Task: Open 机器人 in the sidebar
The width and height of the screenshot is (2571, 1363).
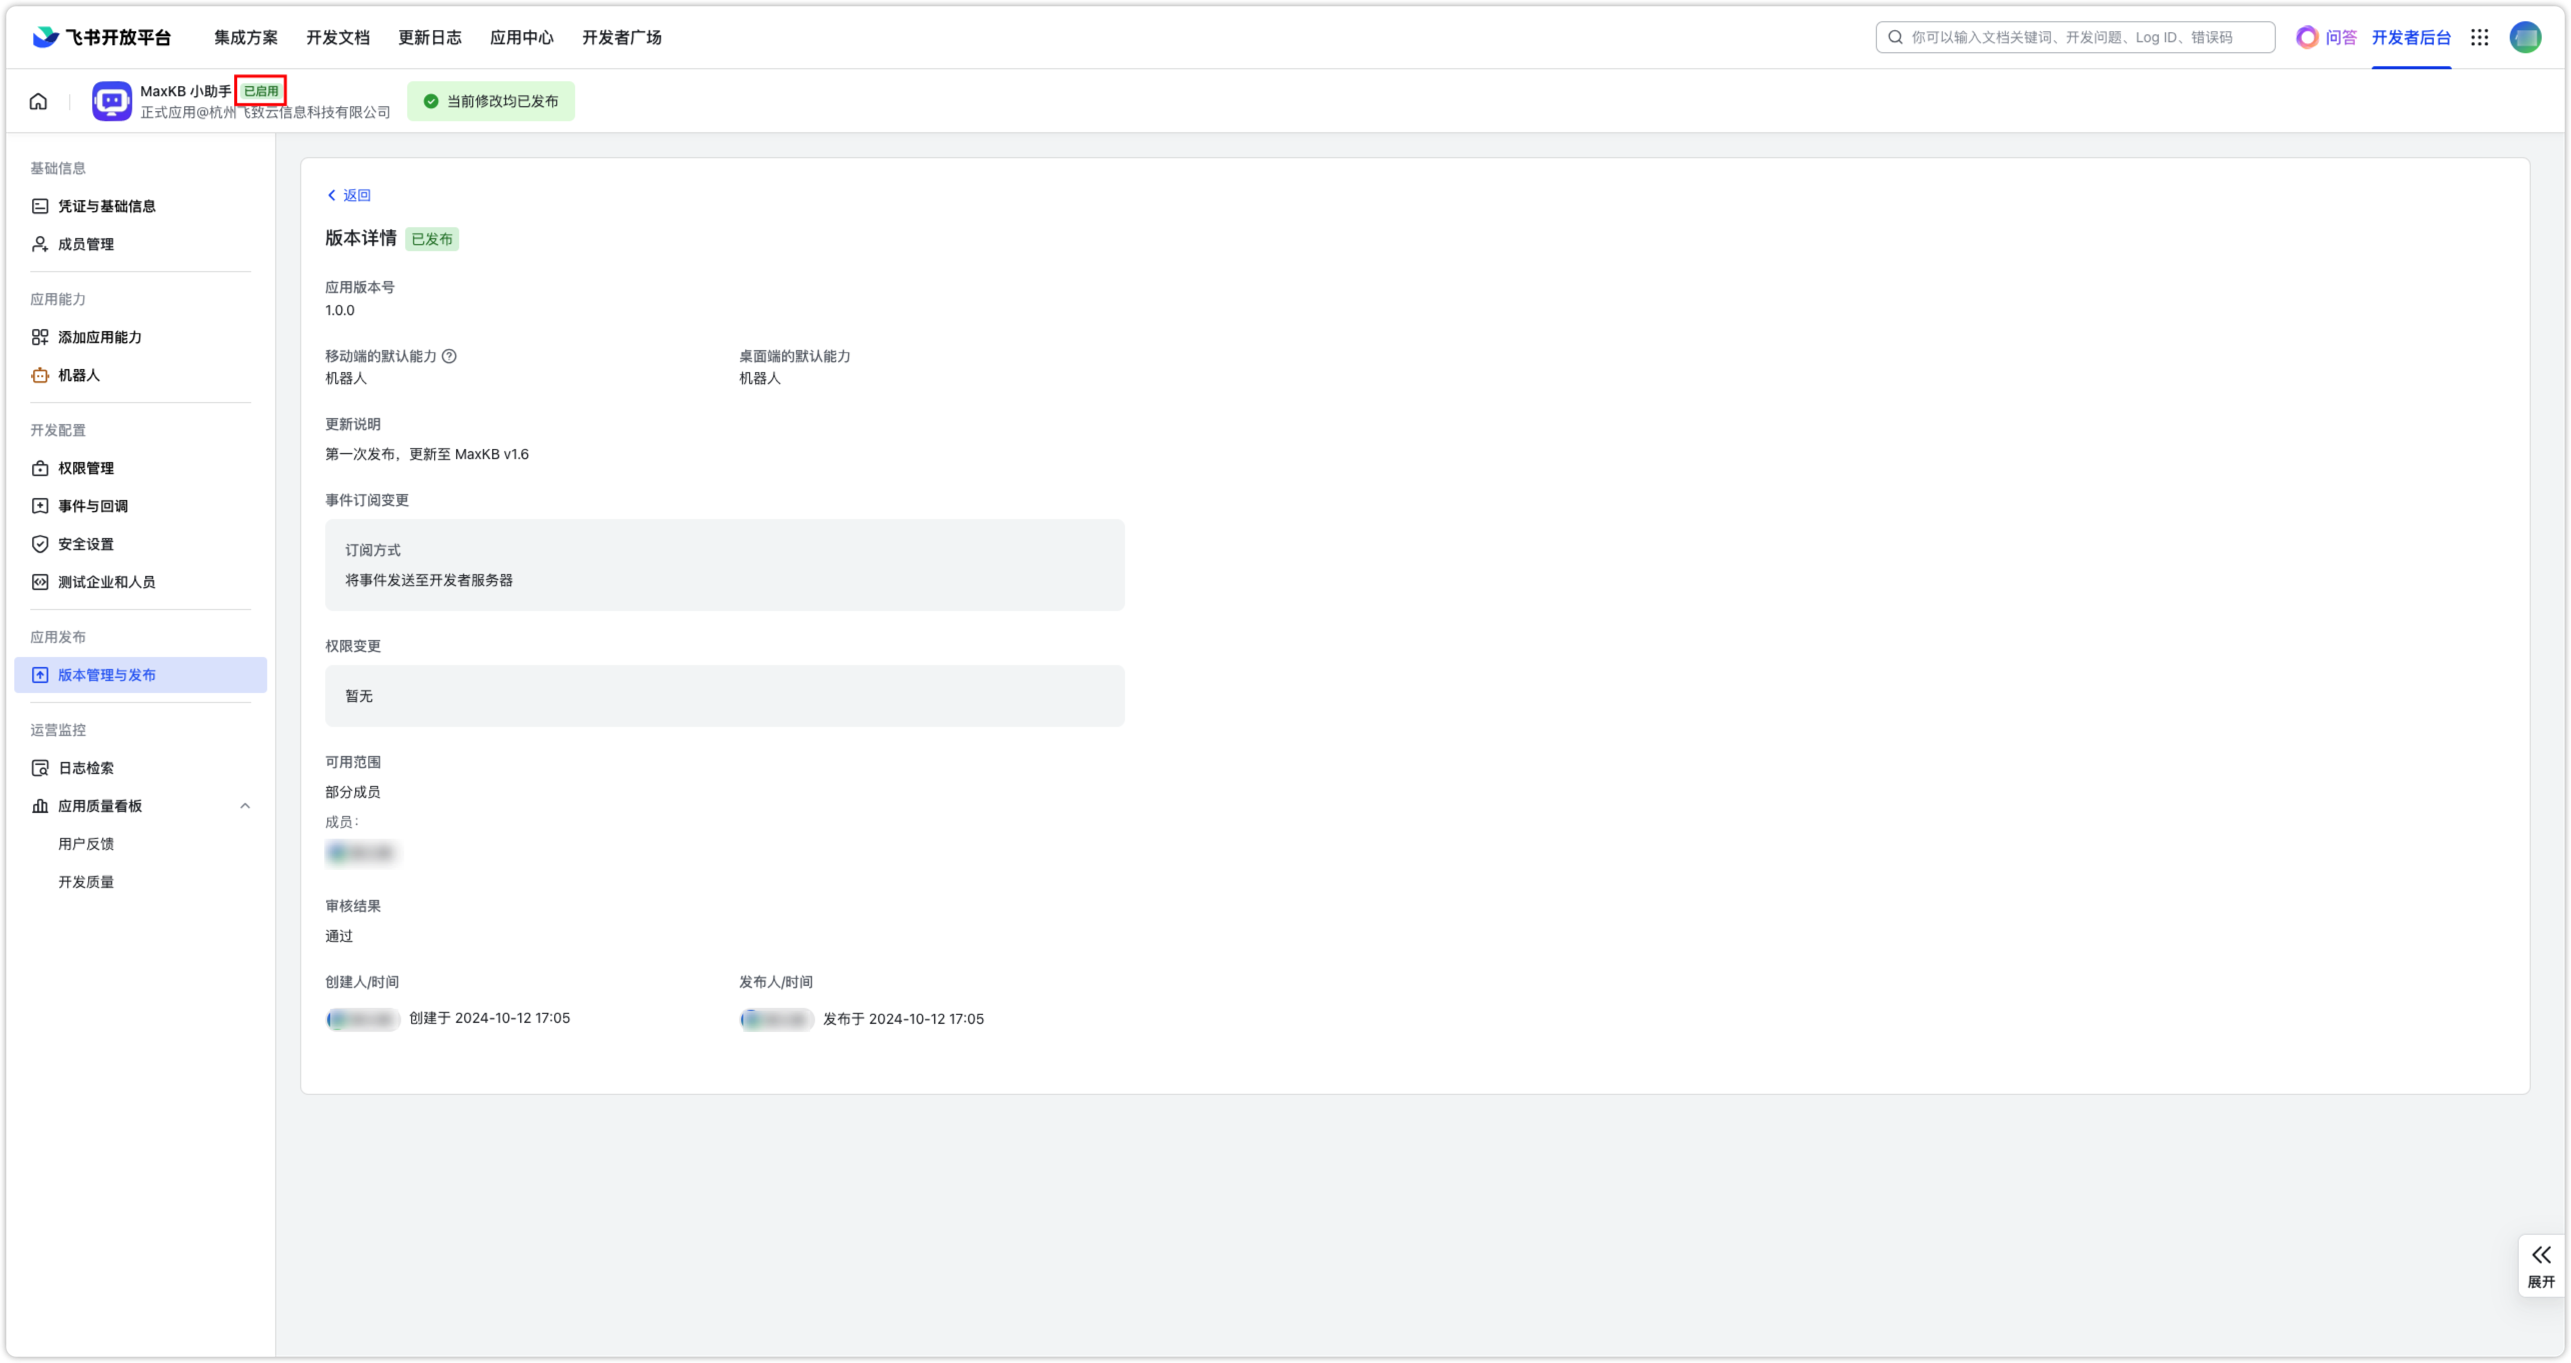Action: click(x=79, y=375)
